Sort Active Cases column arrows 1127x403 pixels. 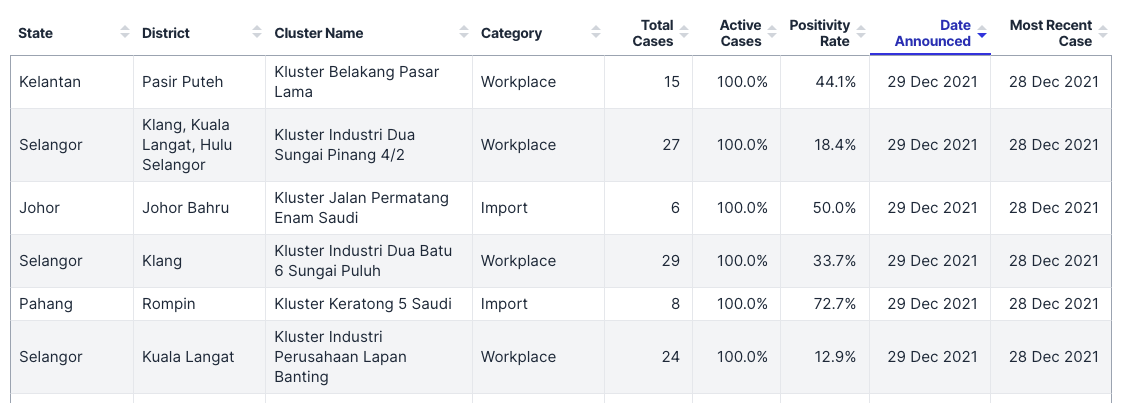772,32
